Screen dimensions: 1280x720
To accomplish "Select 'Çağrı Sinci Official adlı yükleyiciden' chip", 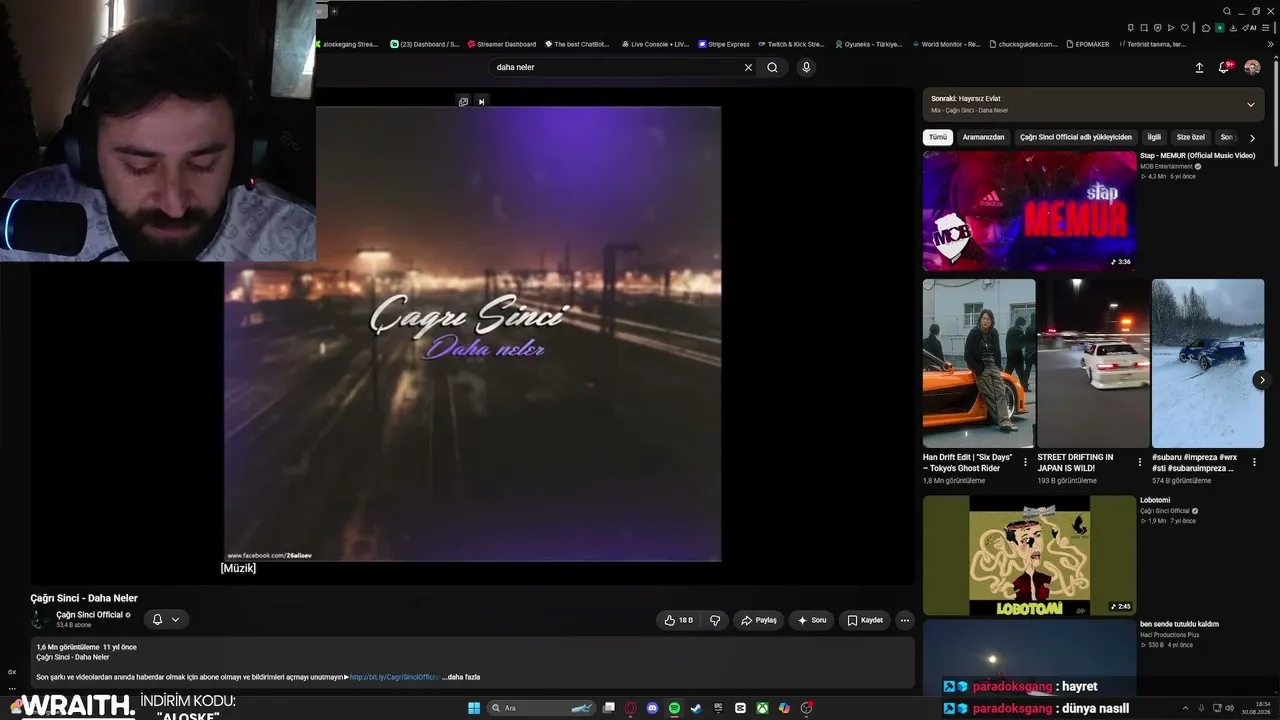I will (x=1076, y=137).
